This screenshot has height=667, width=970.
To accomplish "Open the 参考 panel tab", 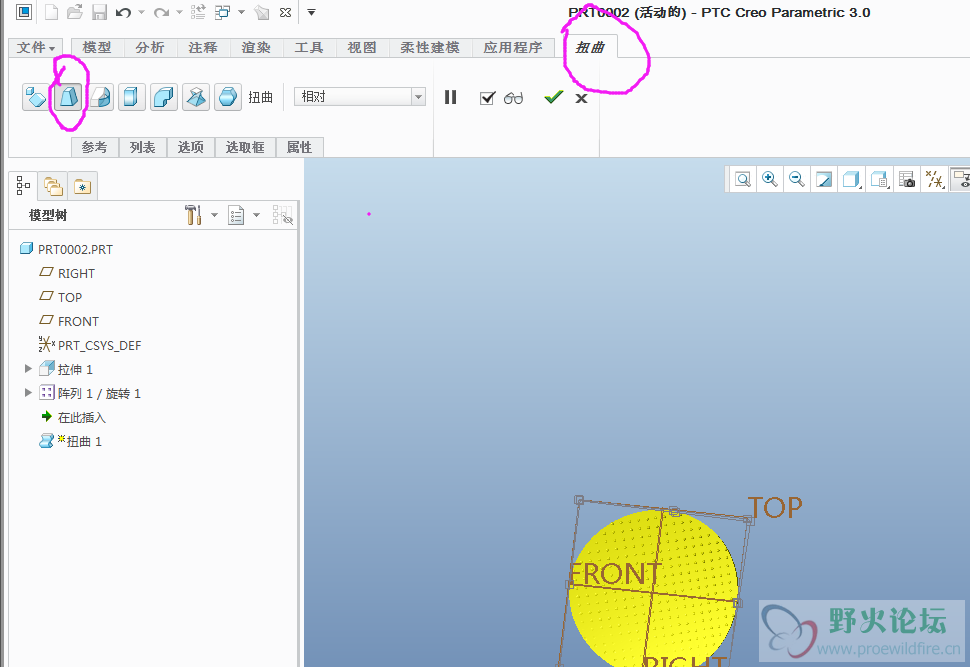I will (x=95, y=147).
